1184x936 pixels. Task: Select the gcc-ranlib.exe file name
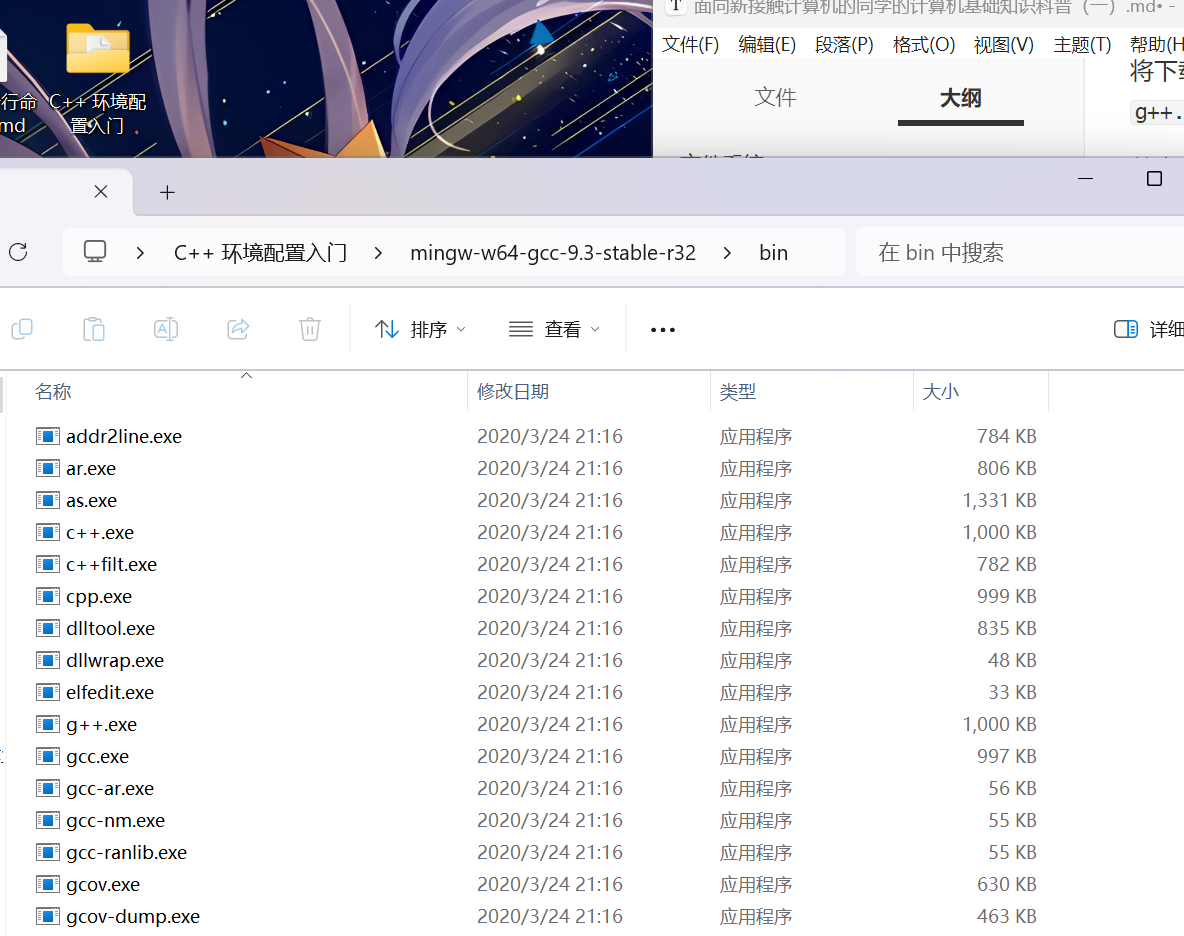coord(126,853)
